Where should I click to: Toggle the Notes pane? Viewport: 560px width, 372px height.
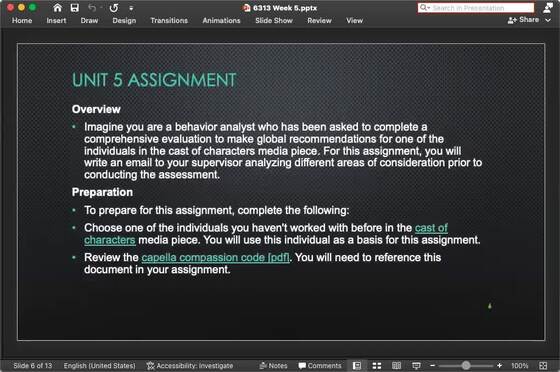pos(273,366)
